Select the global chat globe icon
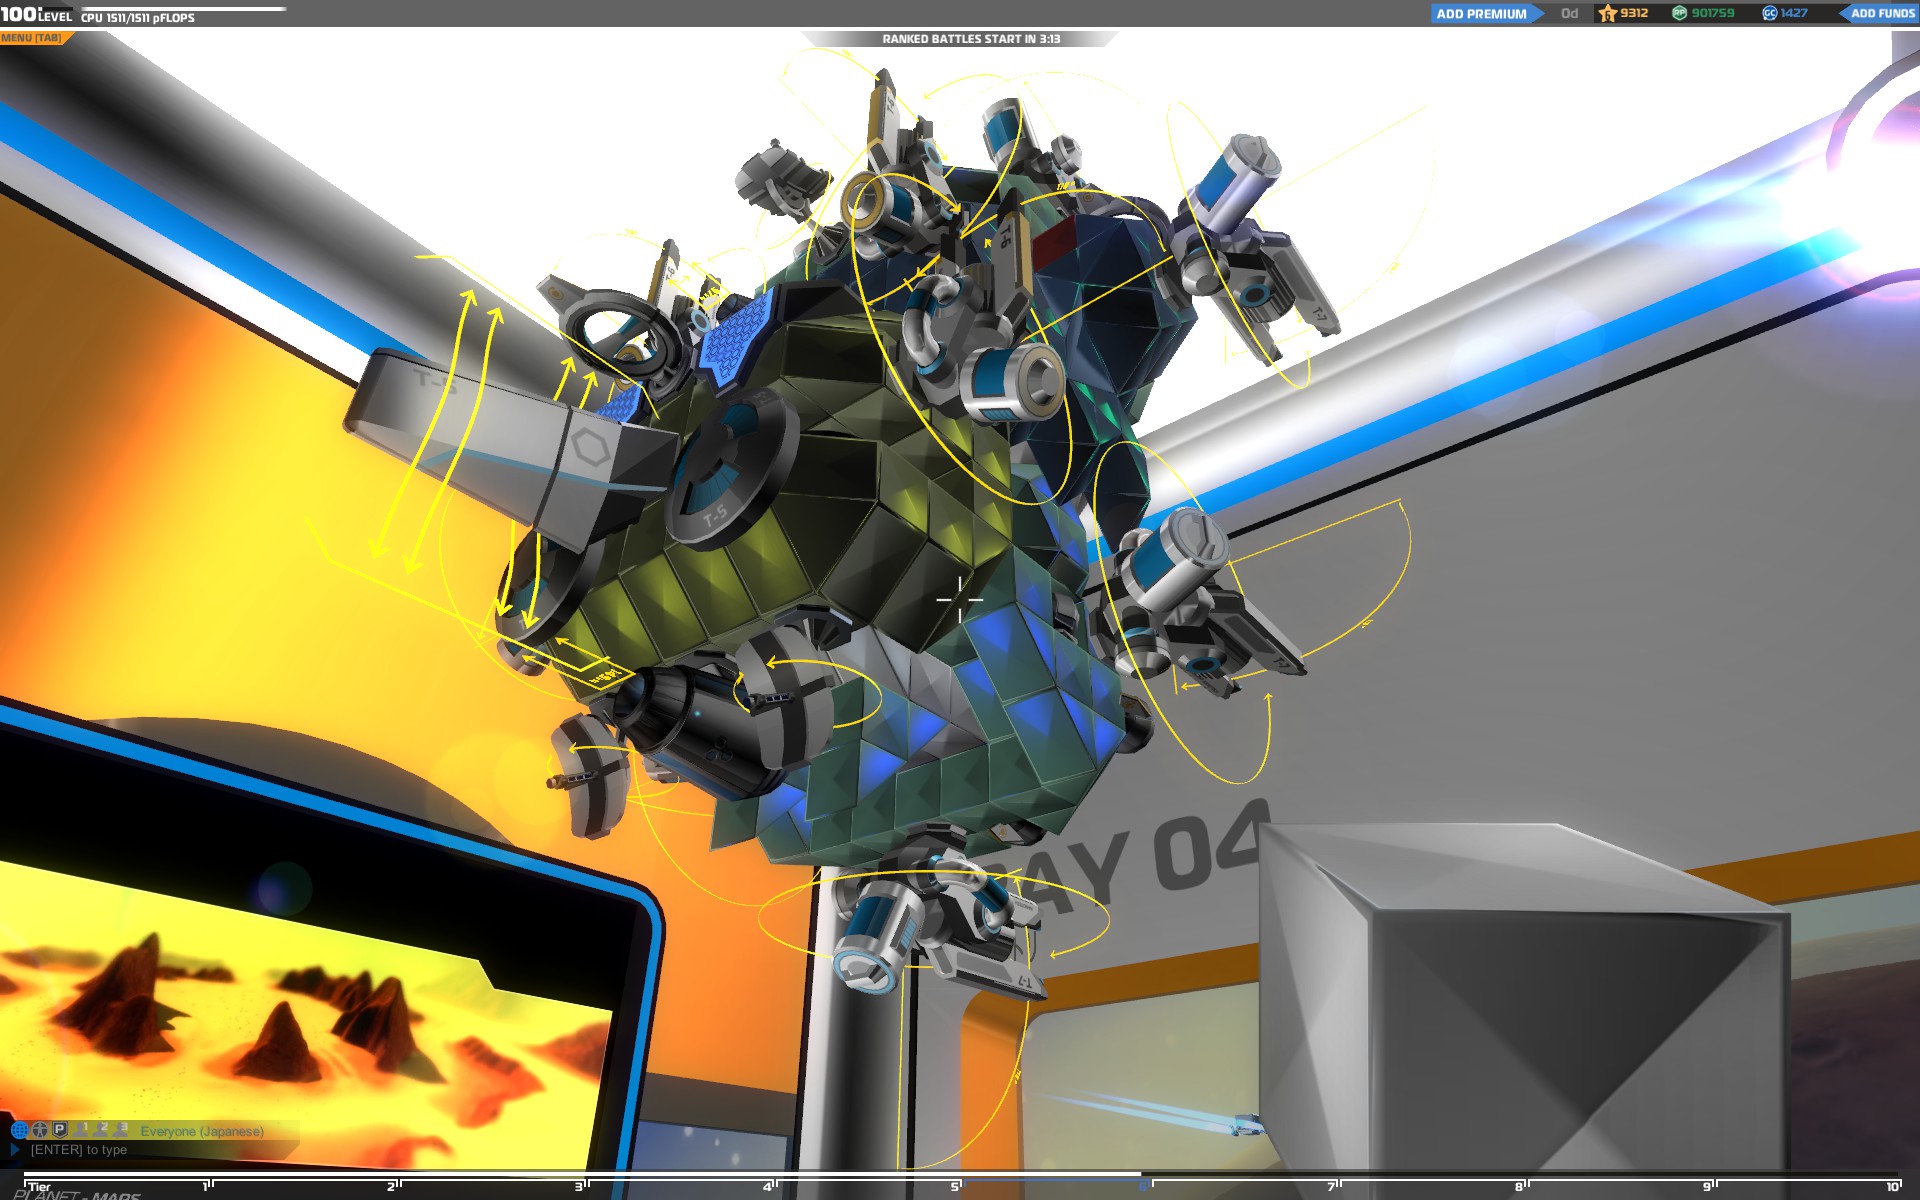1920x1200 pixels. pyautogui.click(x=19, y=1130)
